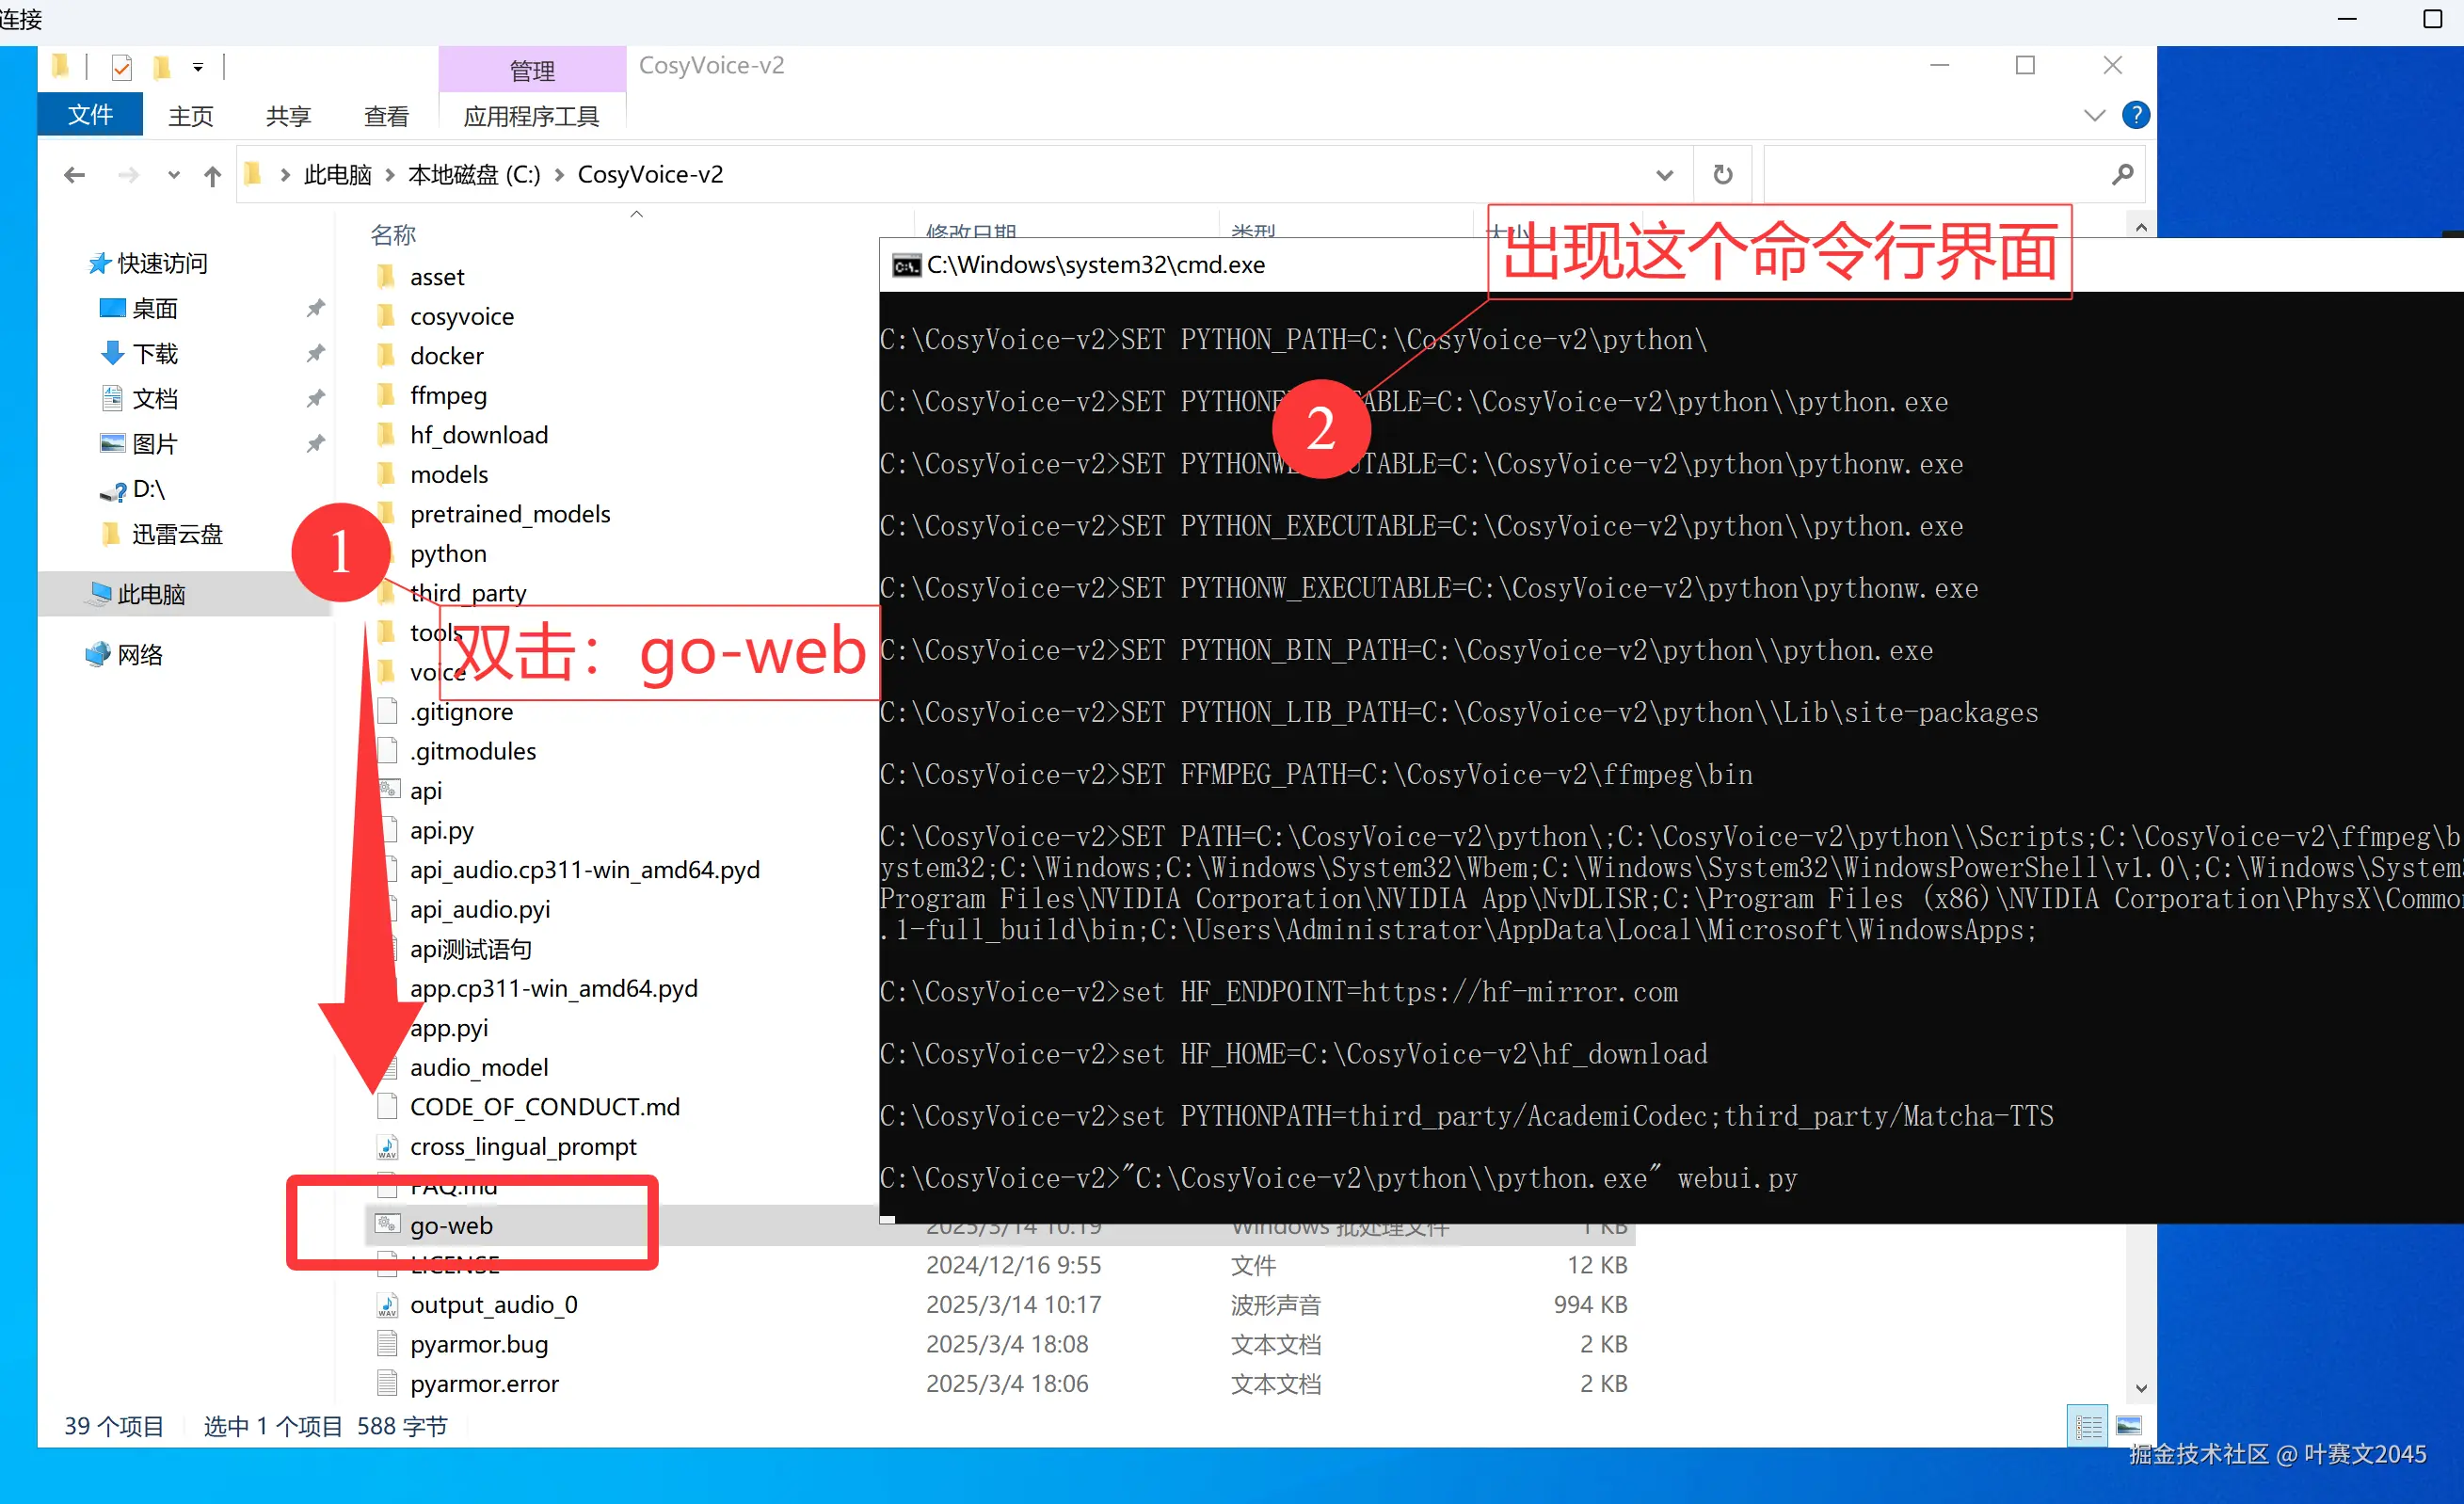This screenshot has width=2464, height=1504.
Task: Select the go-web batch file
Action: point(451,1225)
